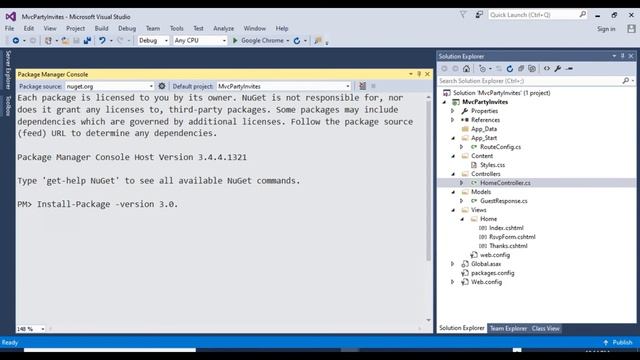
Task: Click the Undo toolbar icon
Action: pos(102,40)
